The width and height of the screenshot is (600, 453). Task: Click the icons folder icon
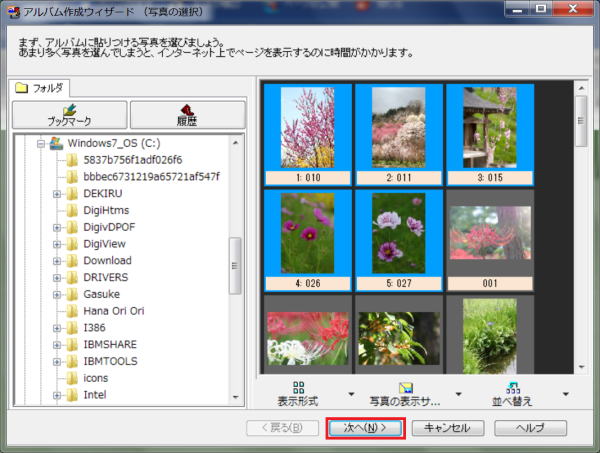click(72, 378)
